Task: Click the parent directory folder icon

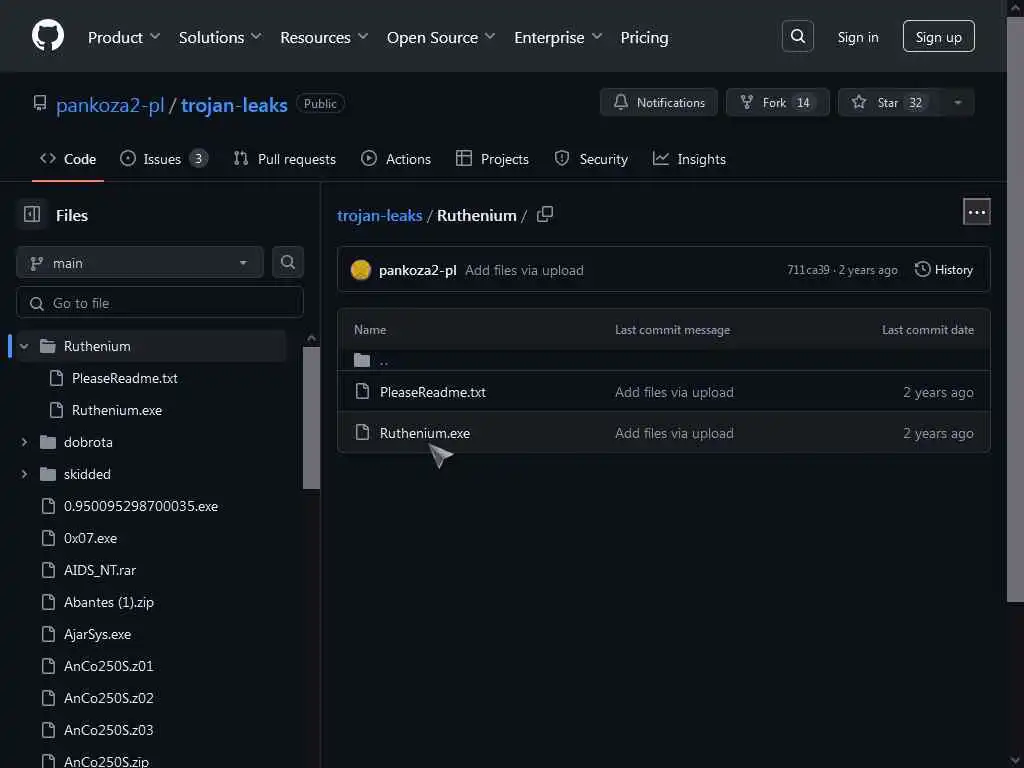Action: tap(362, 360)
